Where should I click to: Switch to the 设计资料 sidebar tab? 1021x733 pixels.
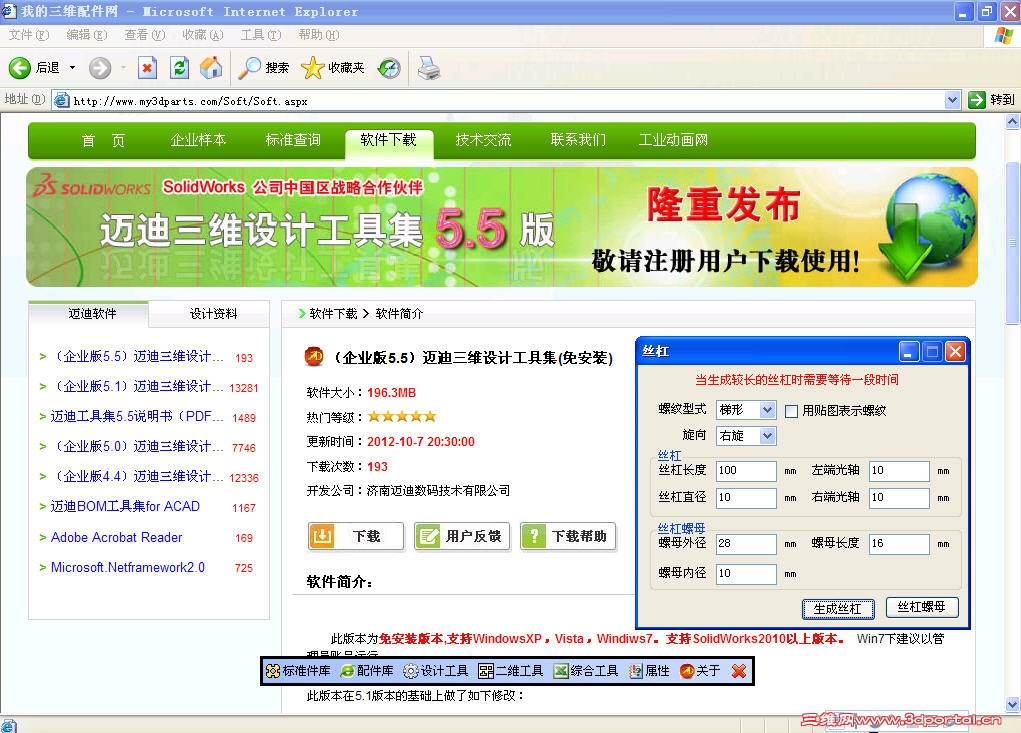pos(210,314)
